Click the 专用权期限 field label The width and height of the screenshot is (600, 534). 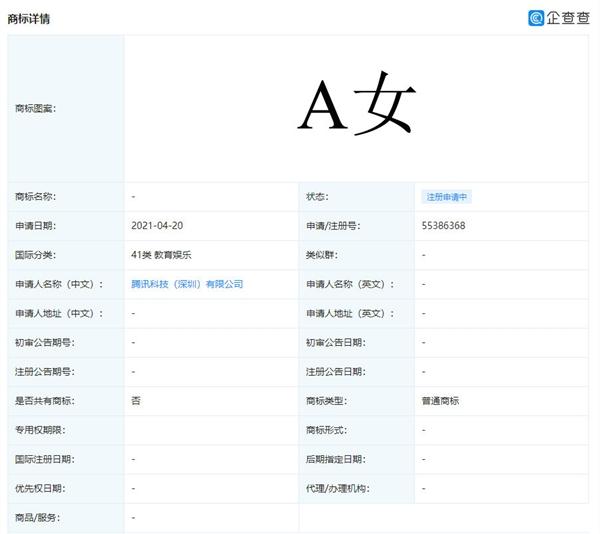pyautogui.click(x=40, y=430)
